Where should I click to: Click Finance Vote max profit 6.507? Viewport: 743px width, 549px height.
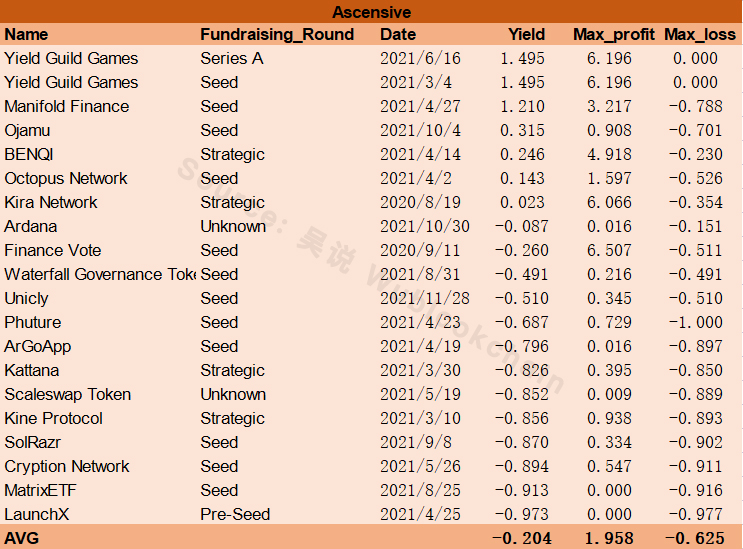(609, 250)
